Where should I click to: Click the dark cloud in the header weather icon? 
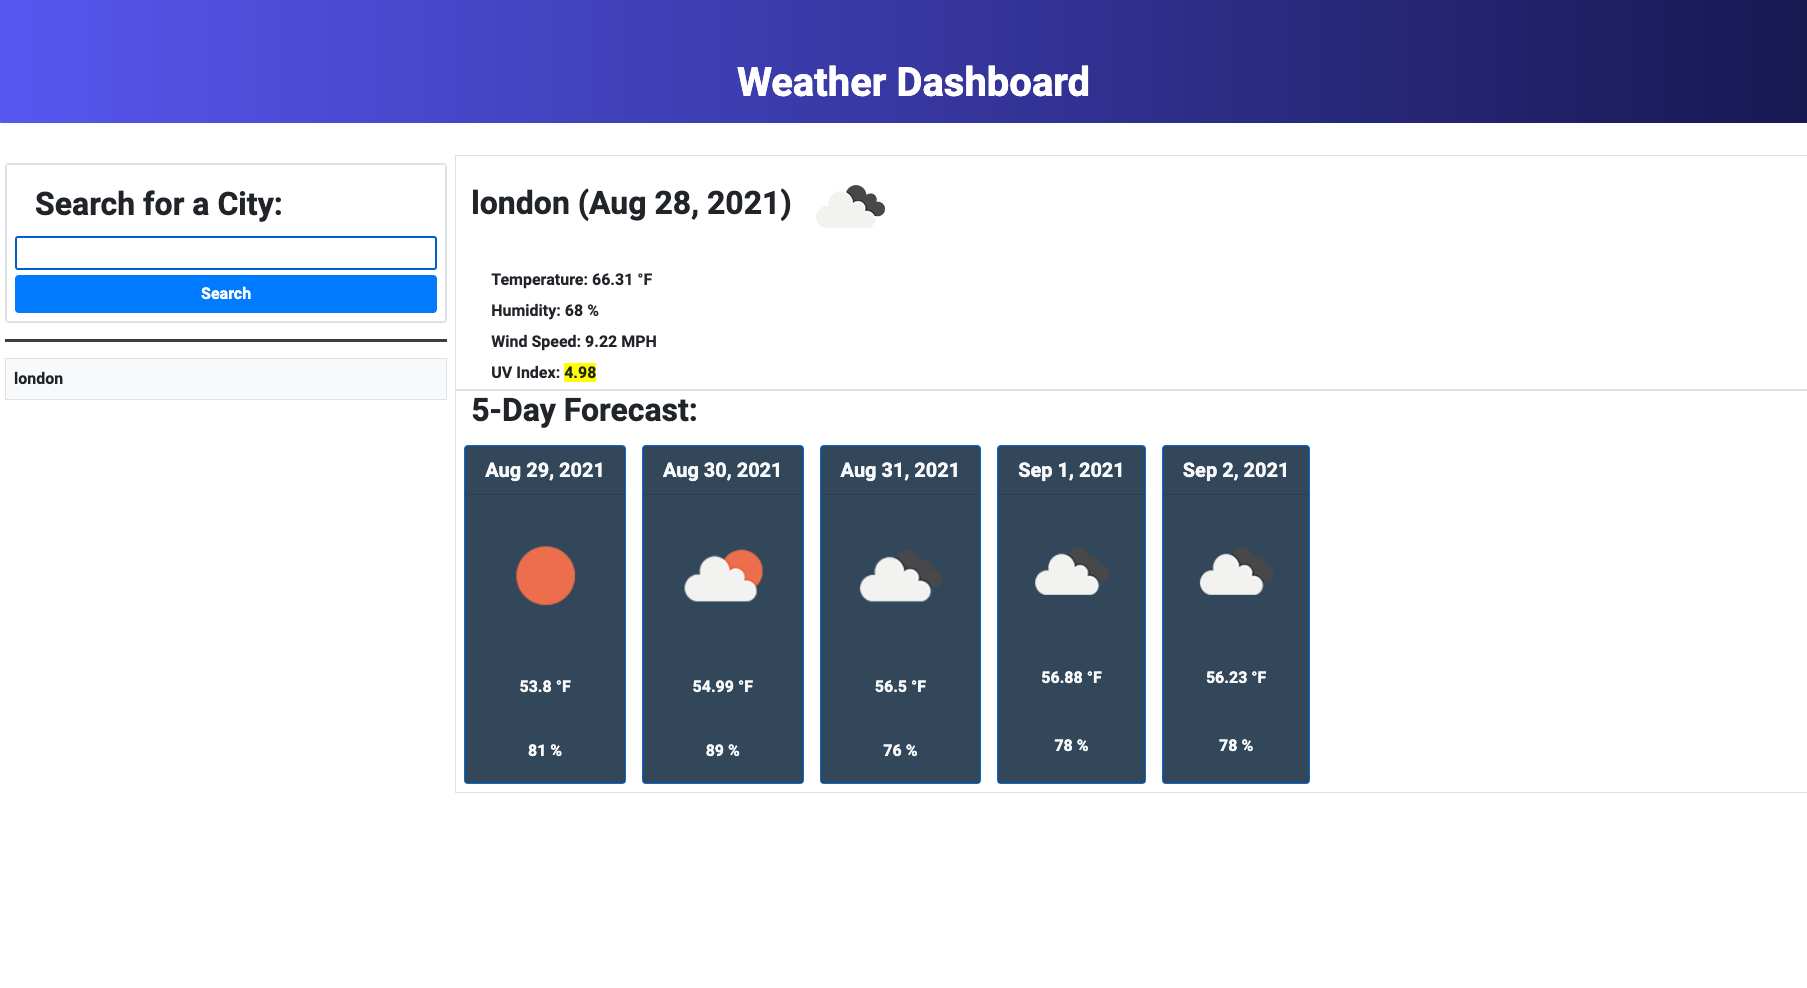pos(864,201)
